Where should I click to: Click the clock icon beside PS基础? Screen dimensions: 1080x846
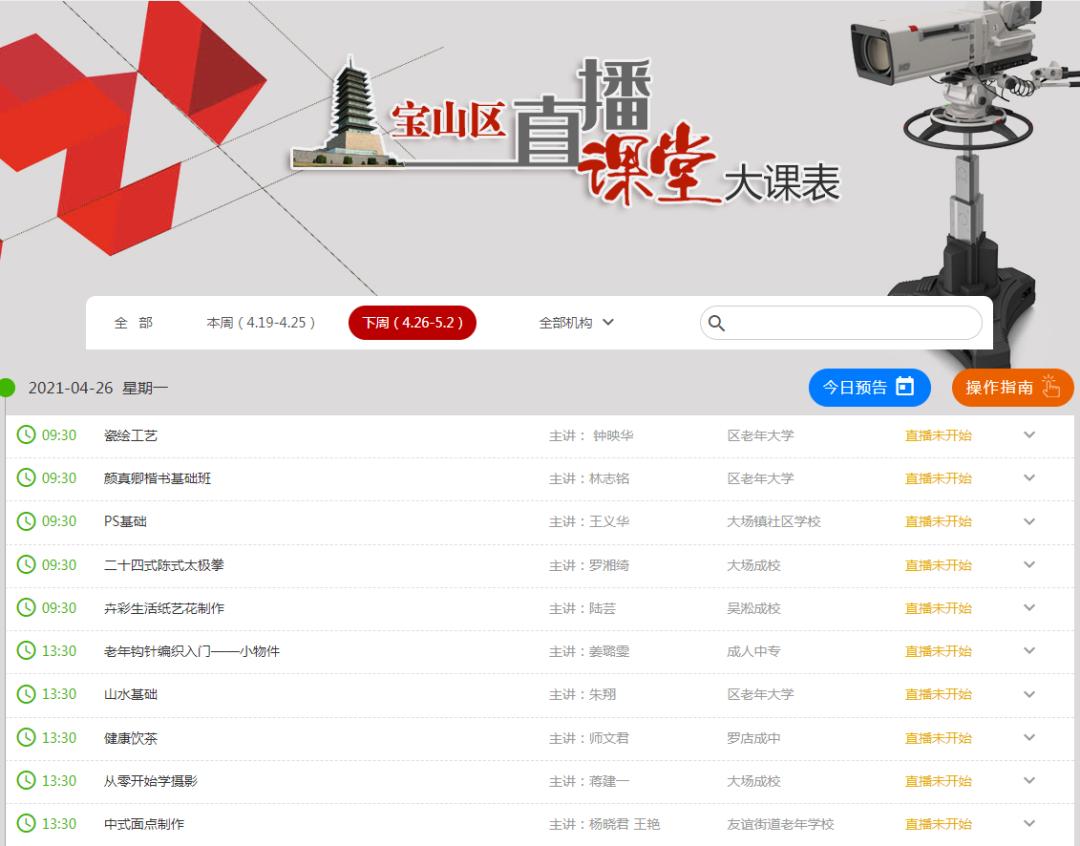point(26,521)
